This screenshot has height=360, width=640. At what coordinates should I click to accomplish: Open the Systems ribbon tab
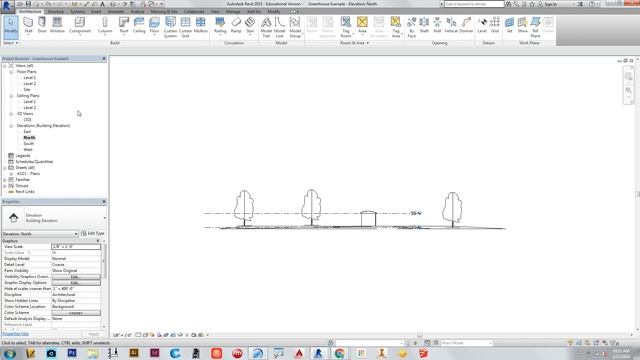click(x=78, y=11)
